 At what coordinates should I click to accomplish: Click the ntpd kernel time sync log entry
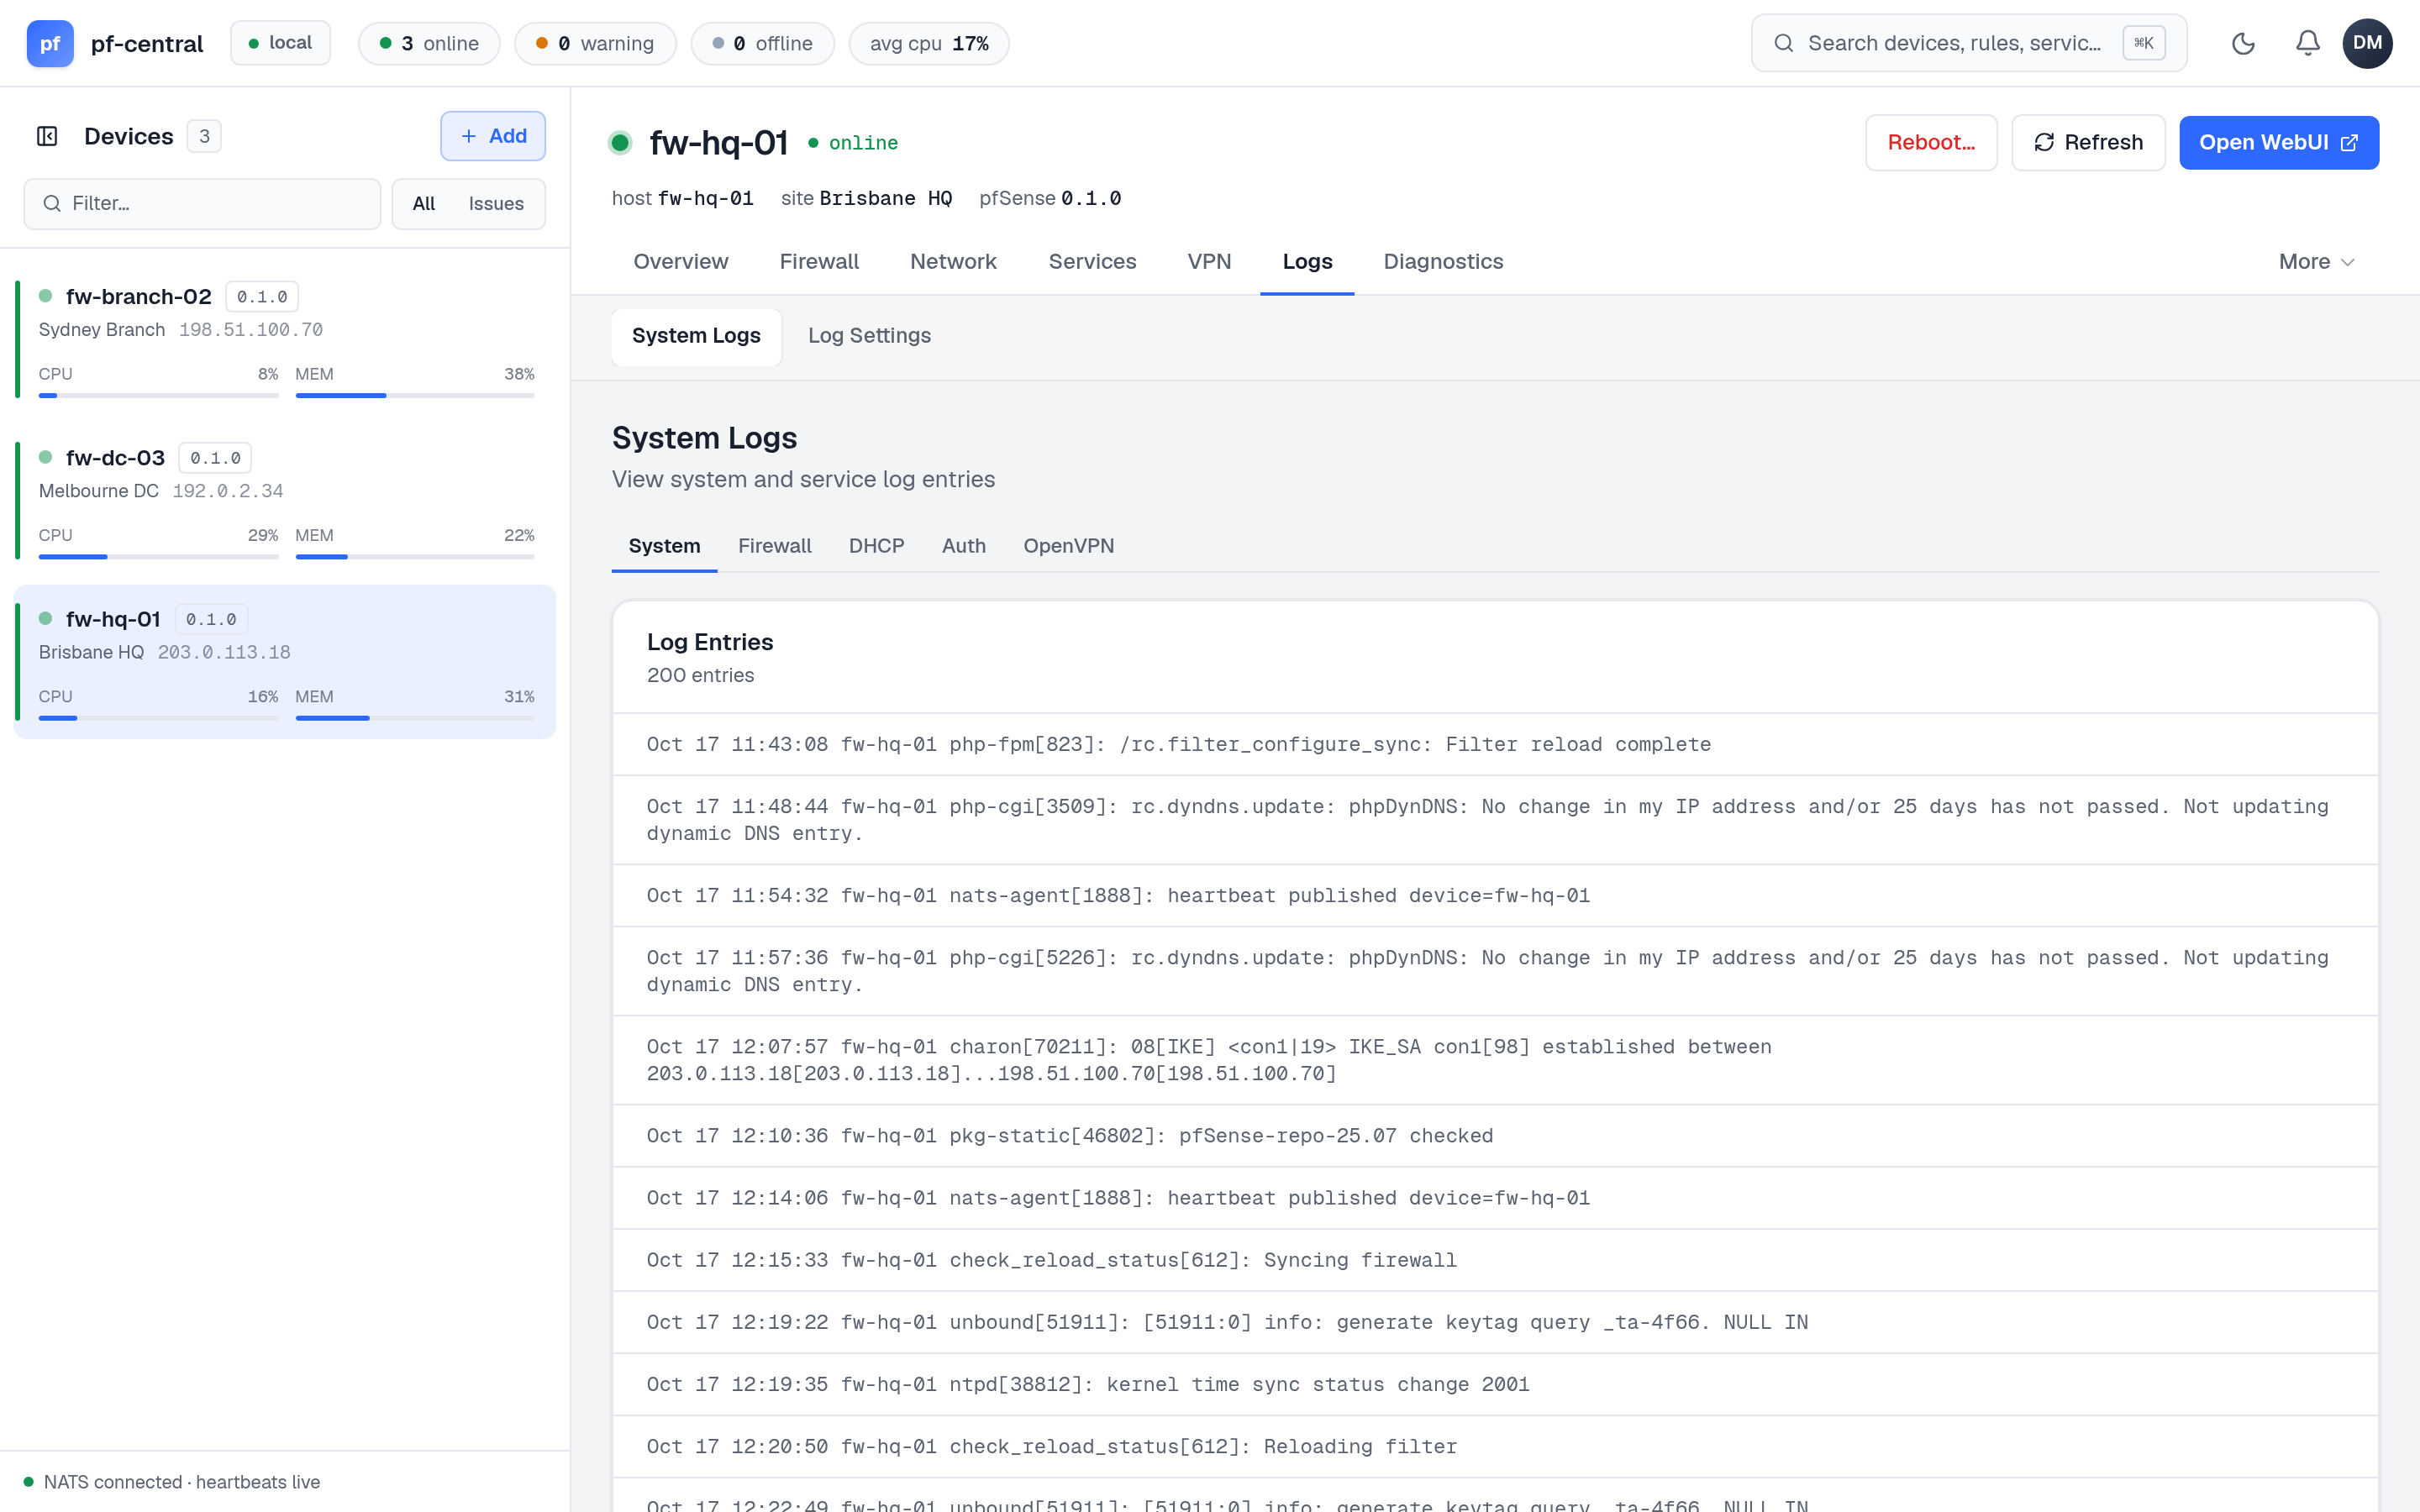[x=1495, y=1384]
